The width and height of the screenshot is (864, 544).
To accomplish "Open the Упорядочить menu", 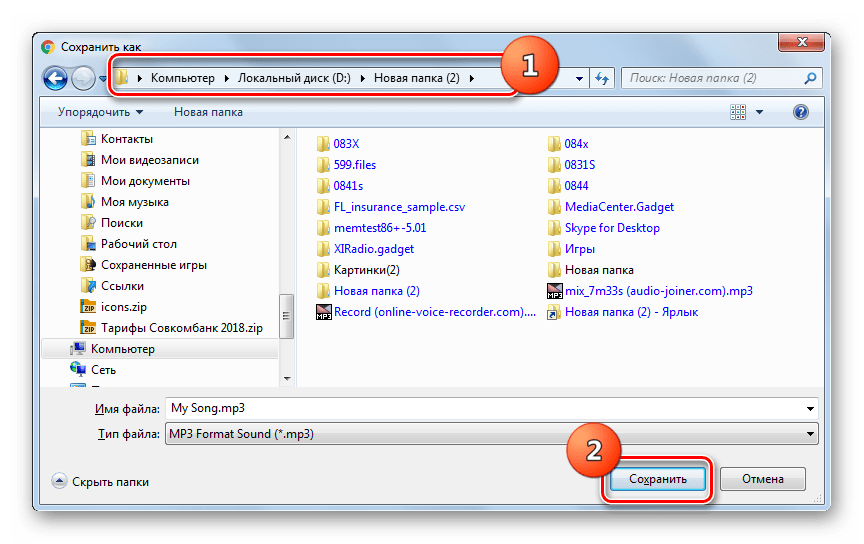I will [100, 112].
